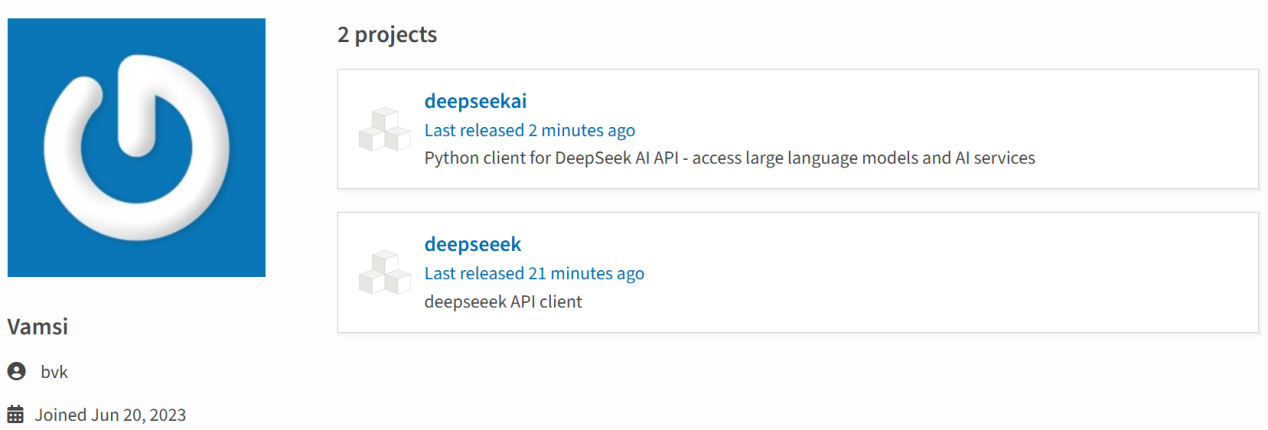Open the deepseekai project link
Screen dimensions: 1268x430
pyautogui.click(x=475, y=101)
